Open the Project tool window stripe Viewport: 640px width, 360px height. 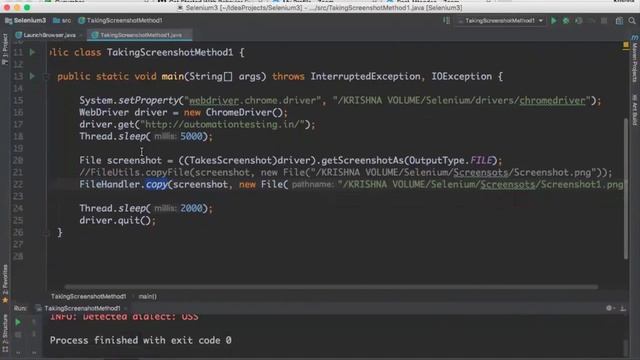coord(5,49)
